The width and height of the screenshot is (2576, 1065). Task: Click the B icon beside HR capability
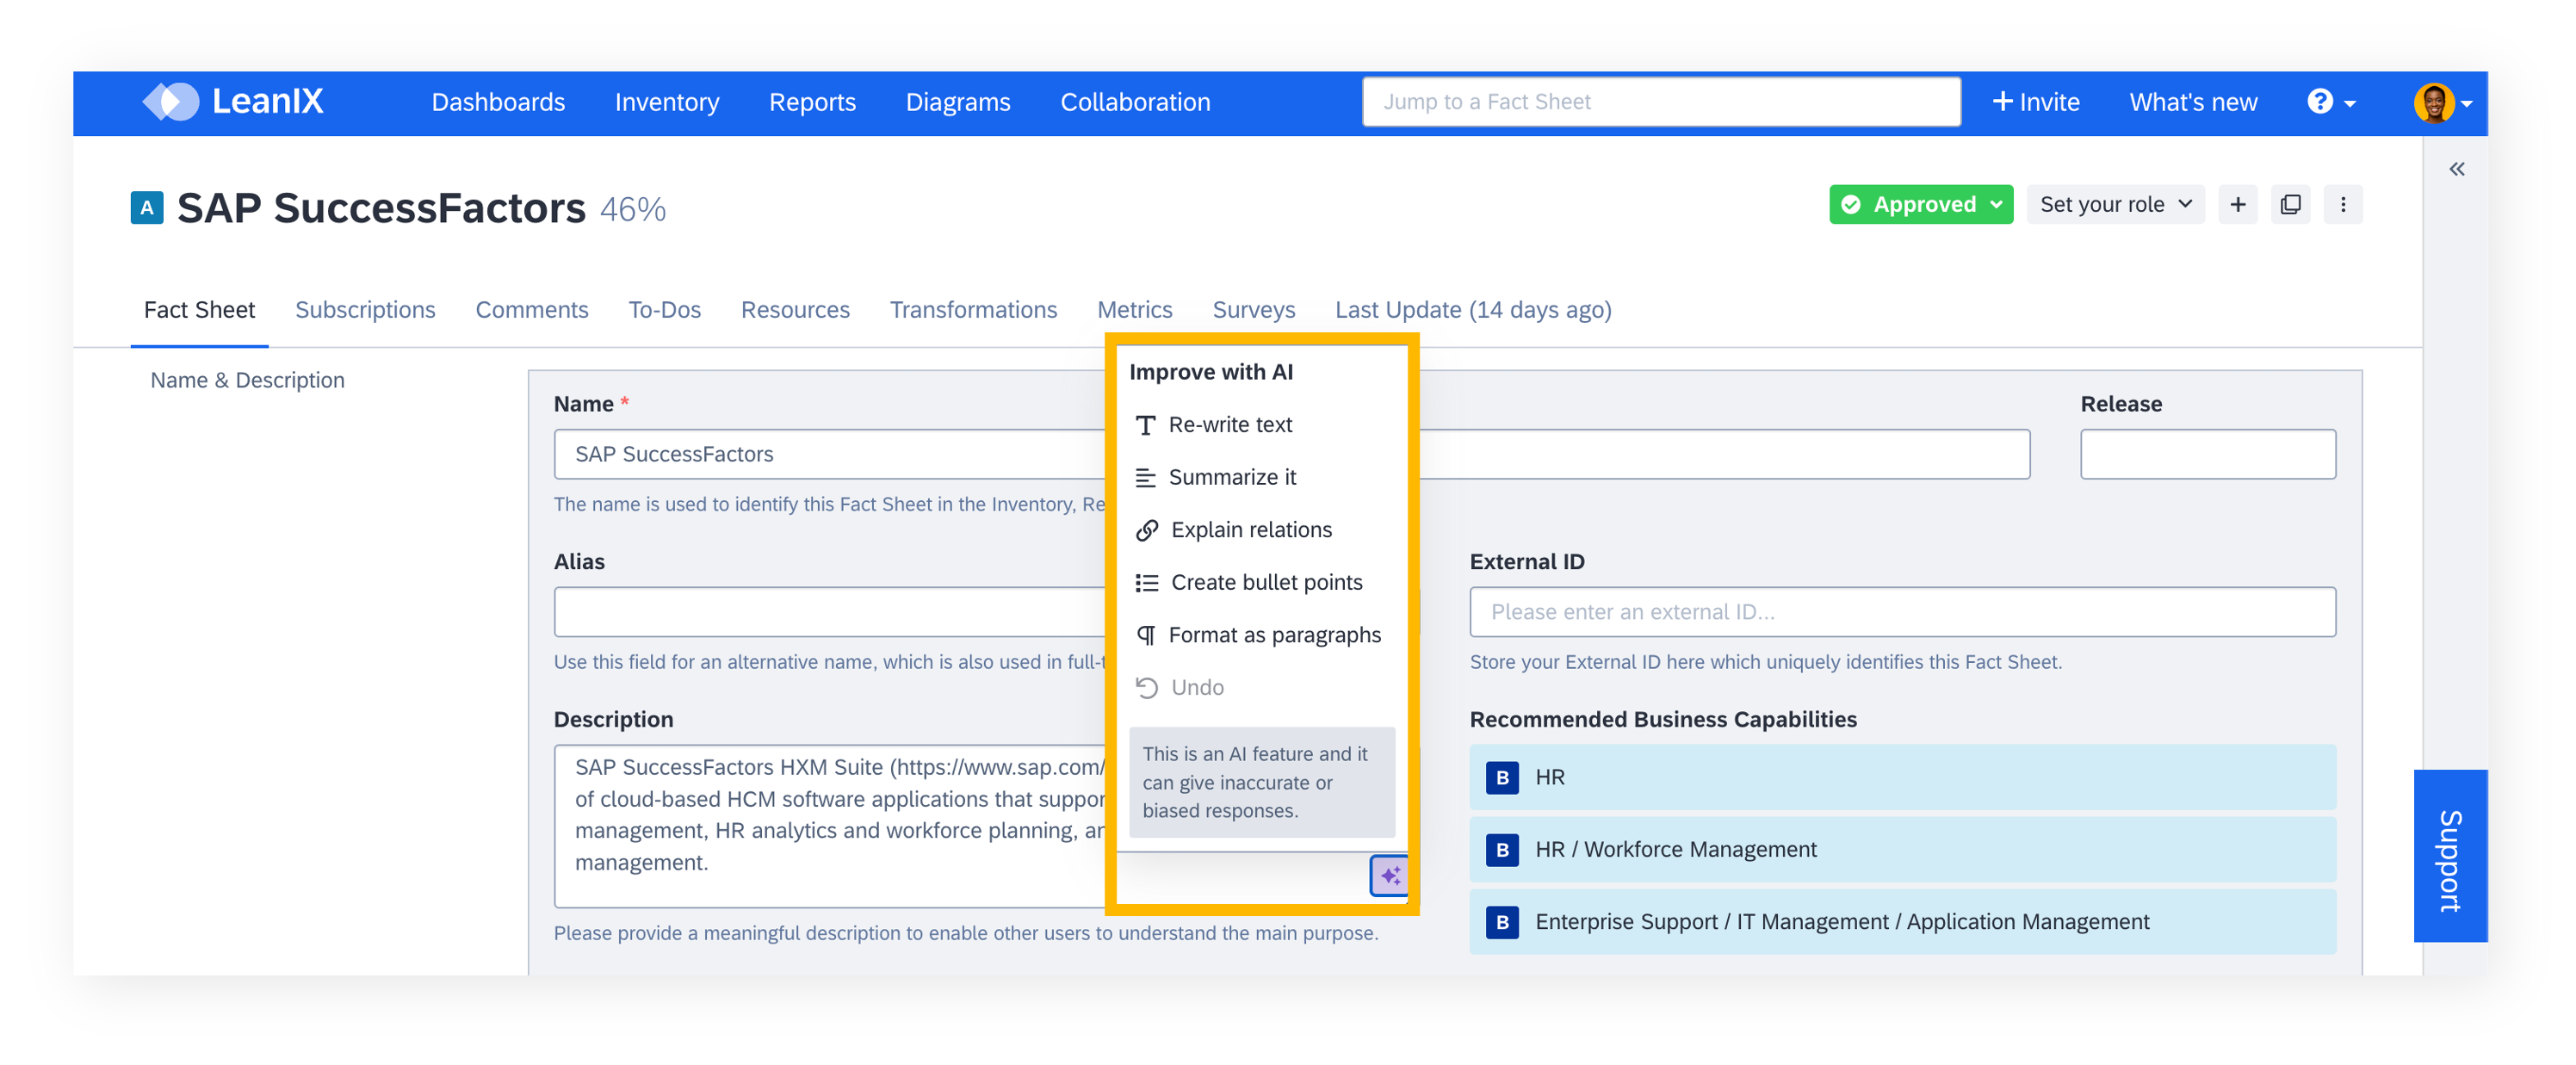pos(1502,777)
